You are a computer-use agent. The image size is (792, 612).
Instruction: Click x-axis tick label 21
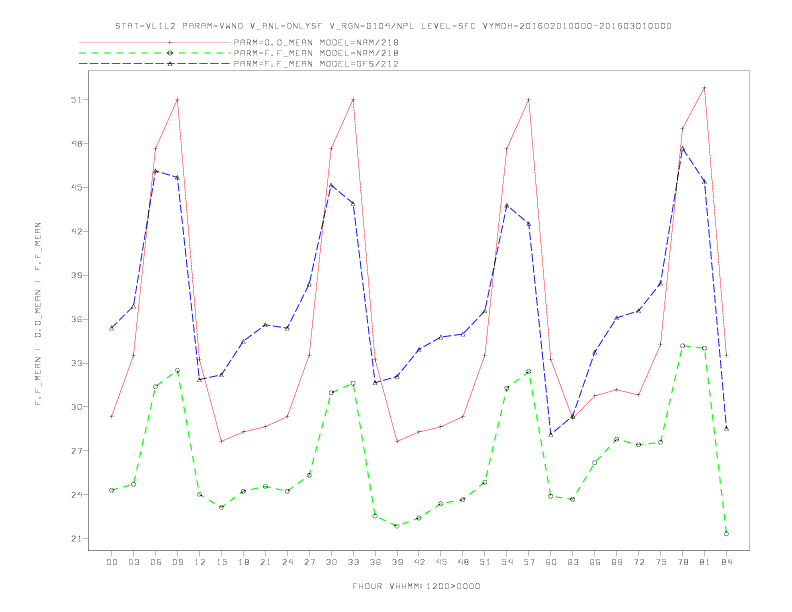(265, 562)
